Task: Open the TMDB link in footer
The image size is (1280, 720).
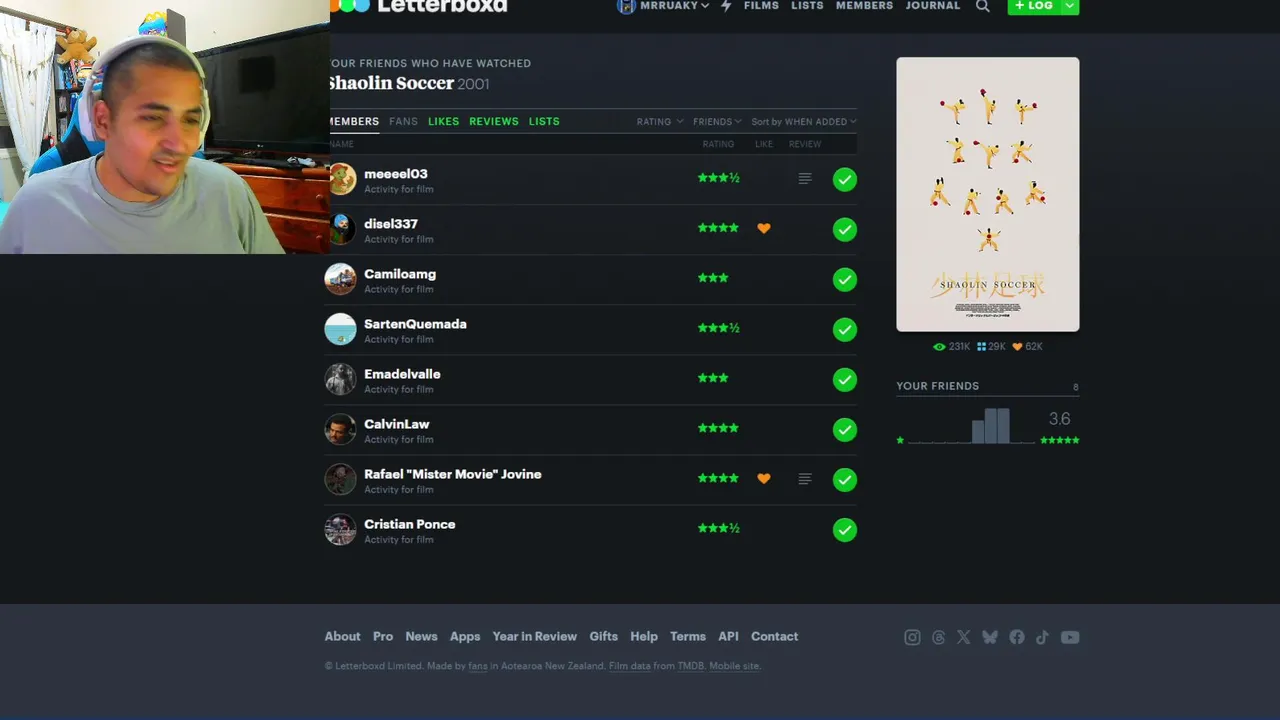Action: 691,666
